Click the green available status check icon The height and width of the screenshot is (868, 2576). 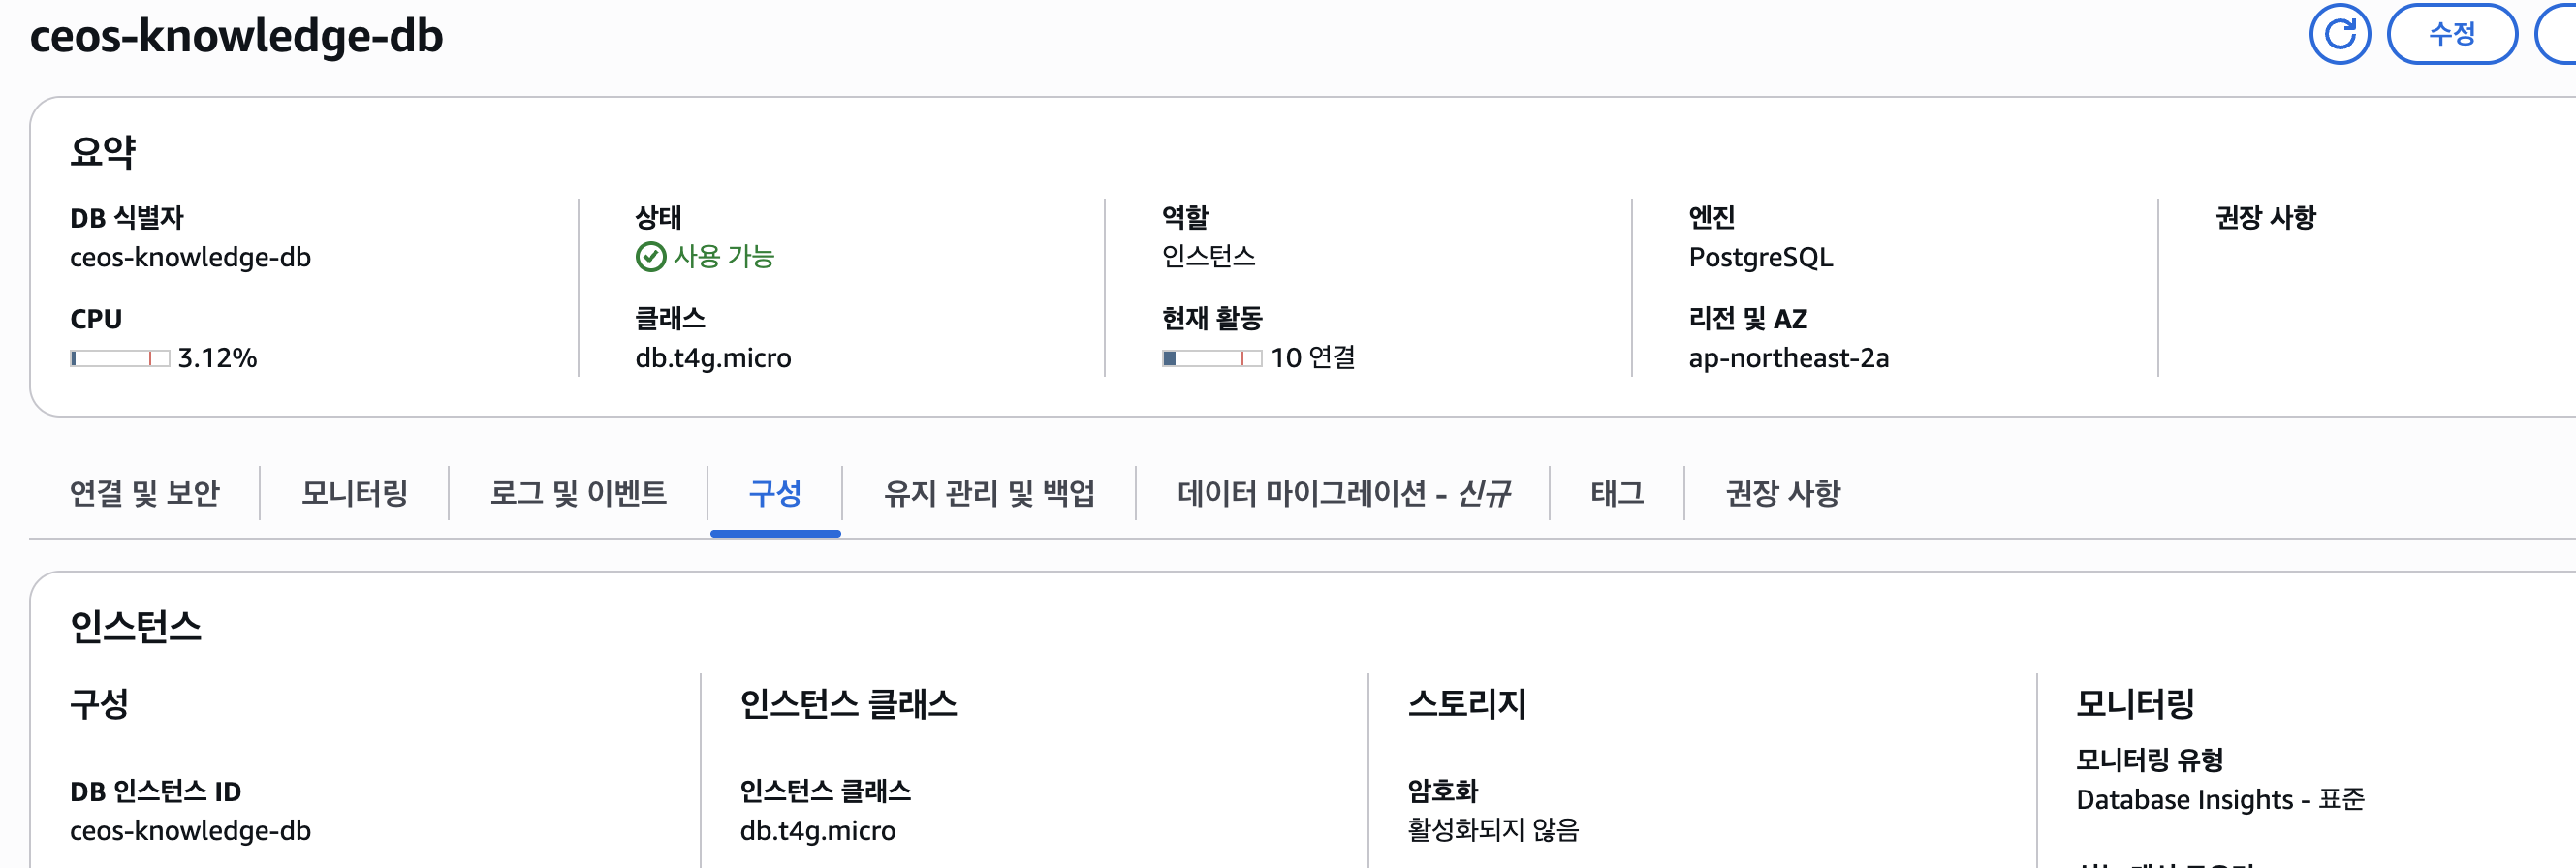click(x=650, y=257)
